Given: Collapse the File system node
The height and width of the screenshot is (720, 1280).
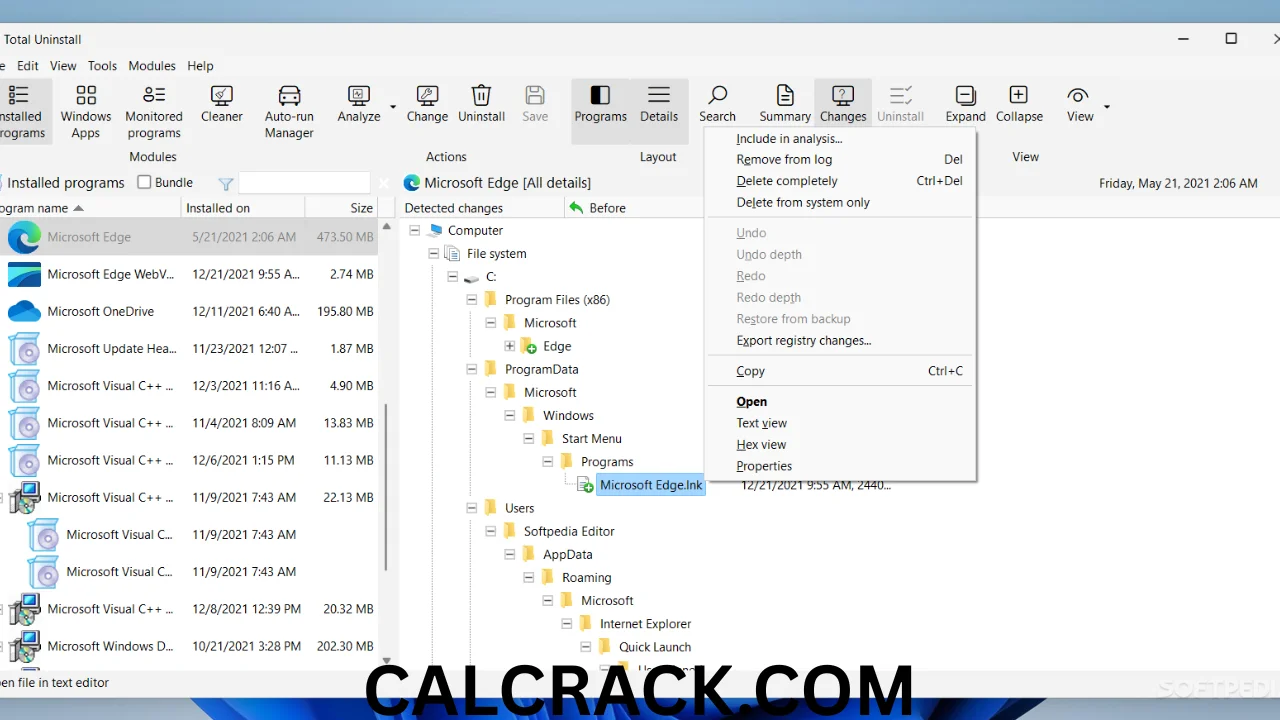Looking at the screenshot, I should click(x=433, y=253).
